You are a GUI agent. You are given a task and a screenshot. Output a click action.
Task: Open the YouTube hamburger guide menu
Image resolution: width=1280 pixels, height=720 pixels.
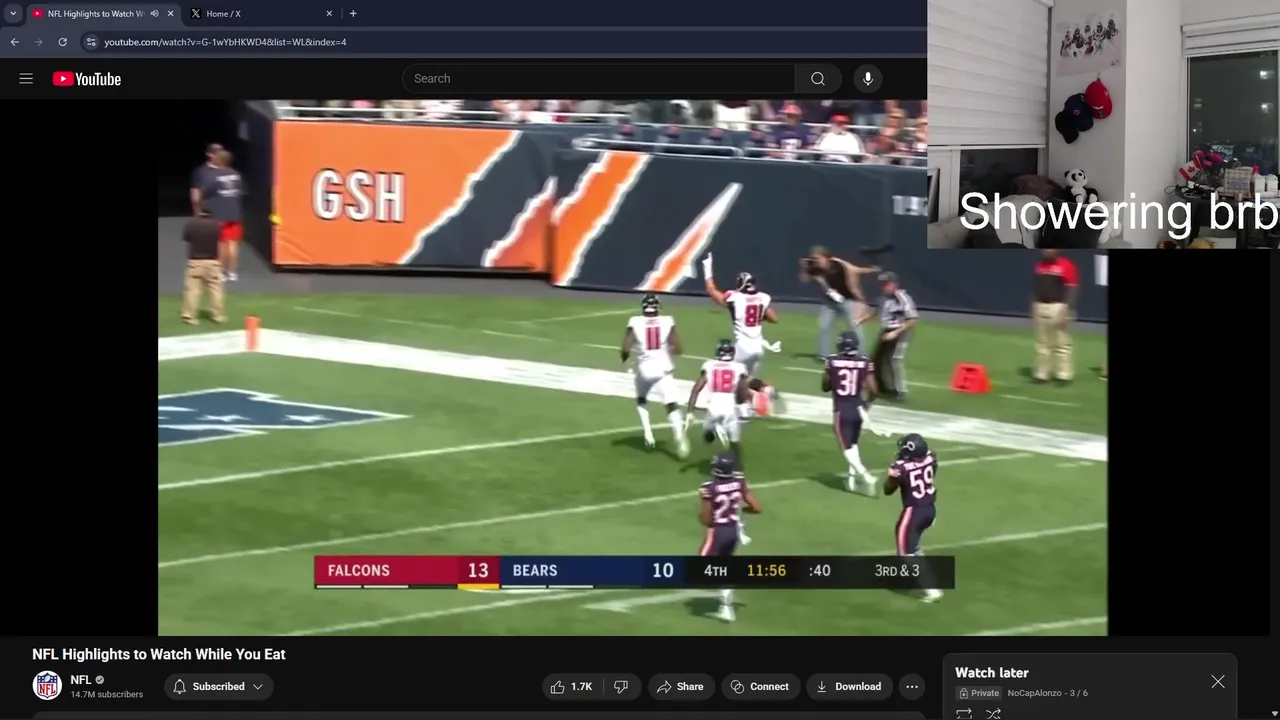click(26, 79)
